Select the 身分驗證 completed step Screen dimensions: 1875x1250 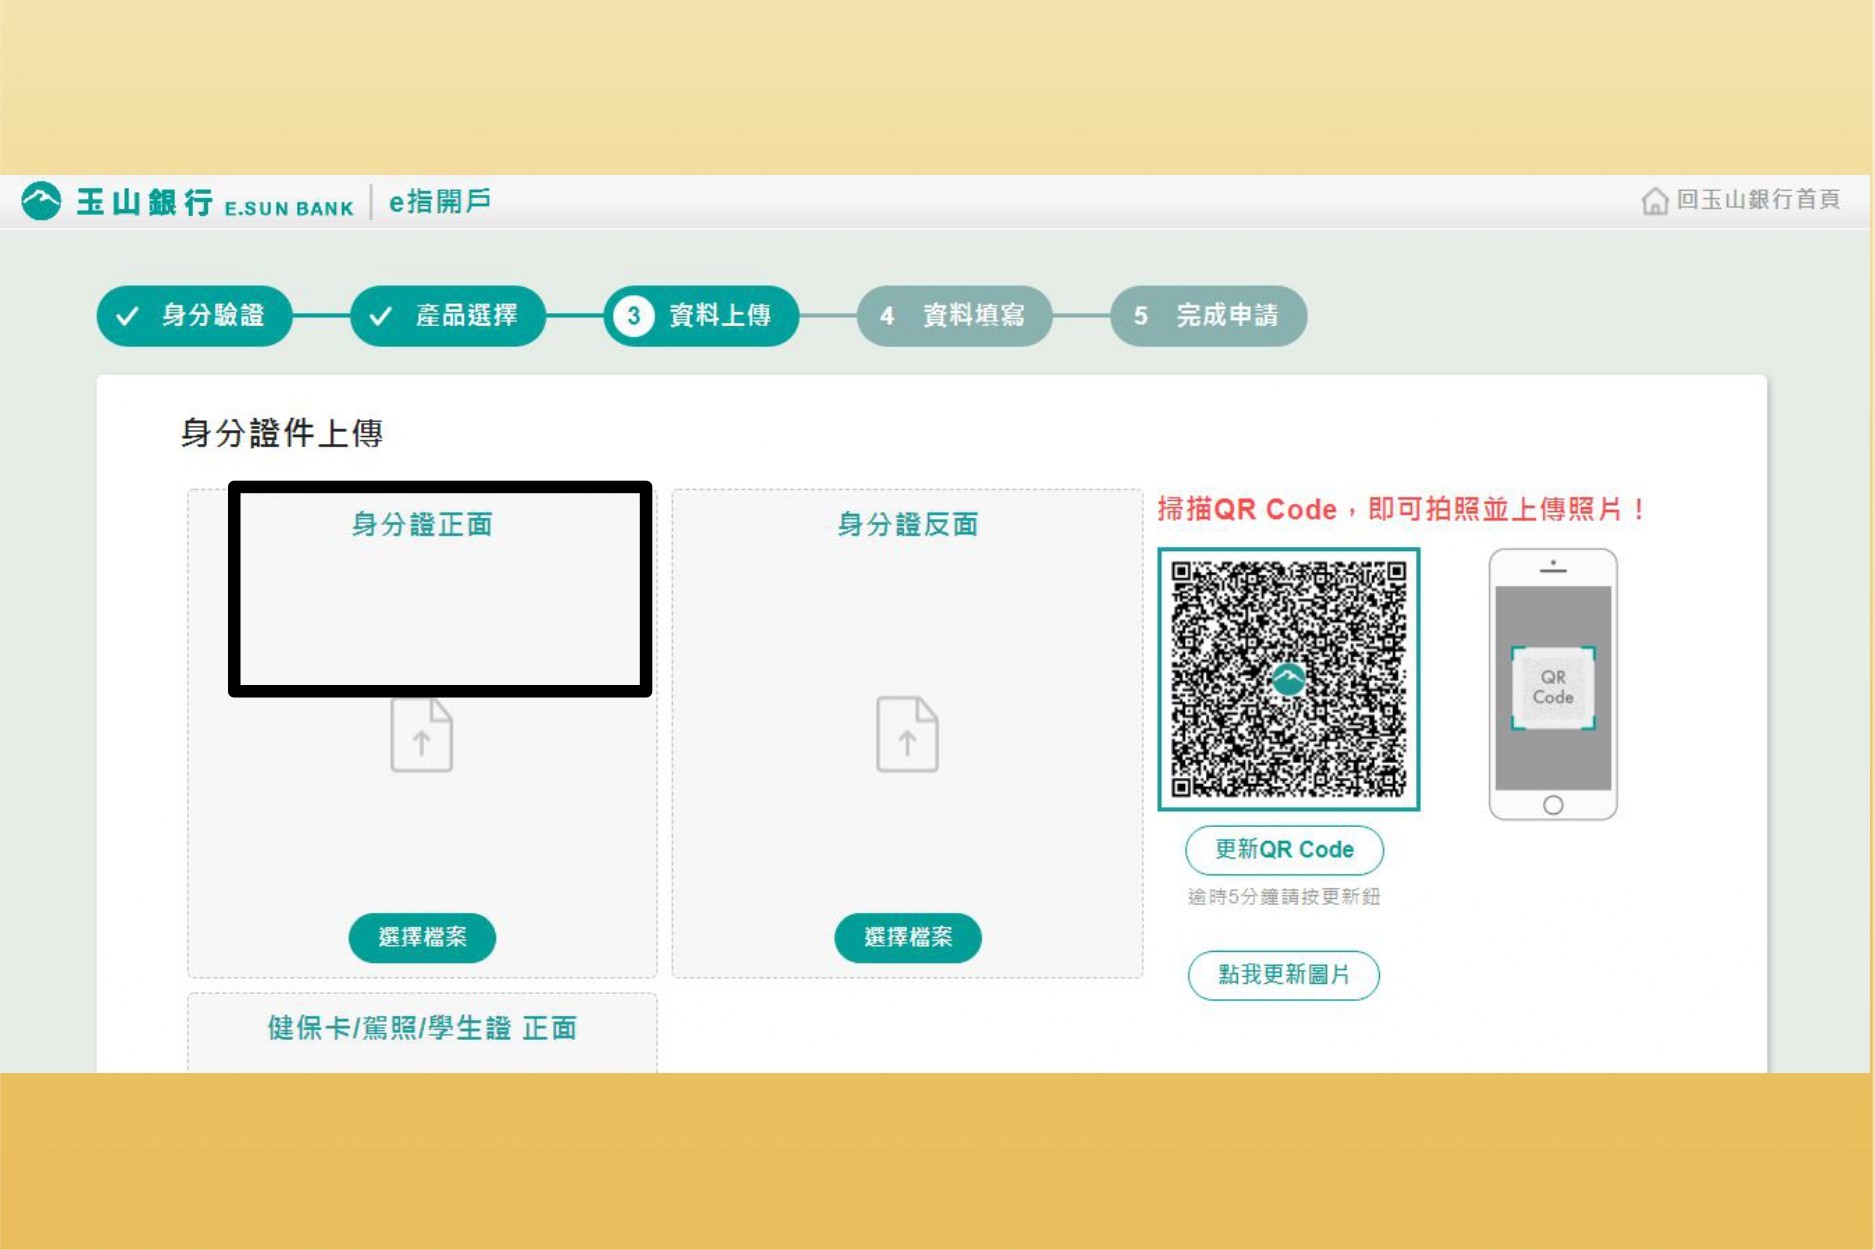pos(195,316)
